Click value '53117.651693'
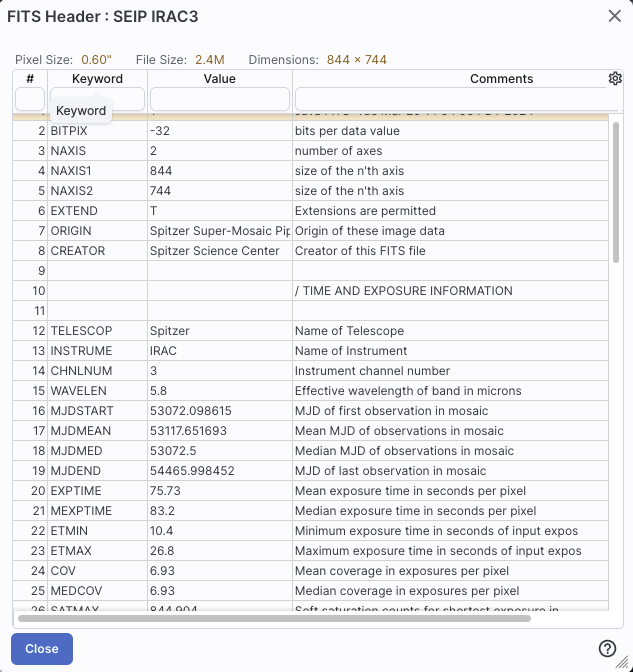Image resolution: width=633 pixels, height=672 pixels. 188,431
